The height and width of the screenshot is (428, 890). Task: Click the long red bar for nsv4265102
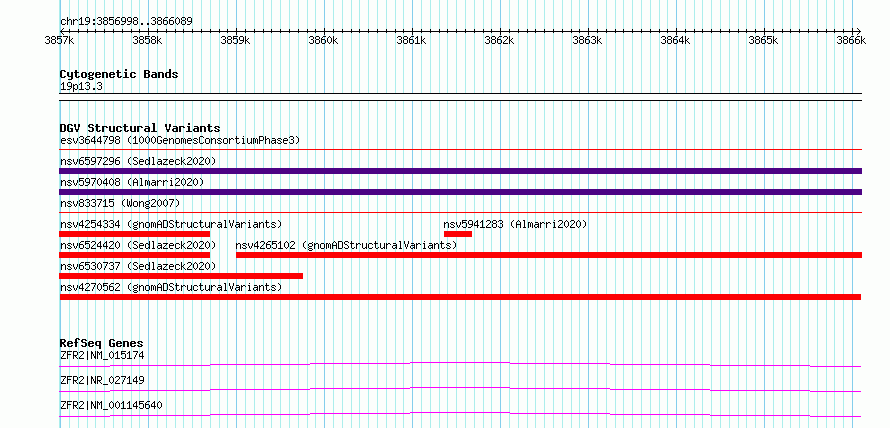click(x=549, y=255)
